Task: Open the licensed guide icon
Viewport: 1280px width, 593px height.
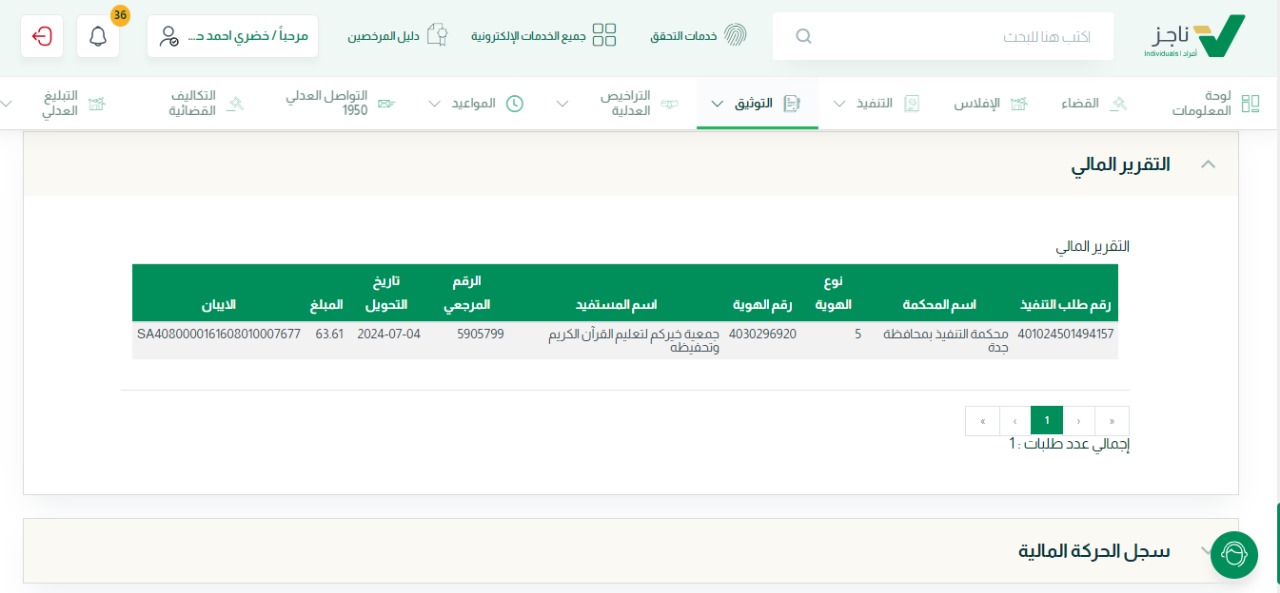Action: [x=436, y=36]
